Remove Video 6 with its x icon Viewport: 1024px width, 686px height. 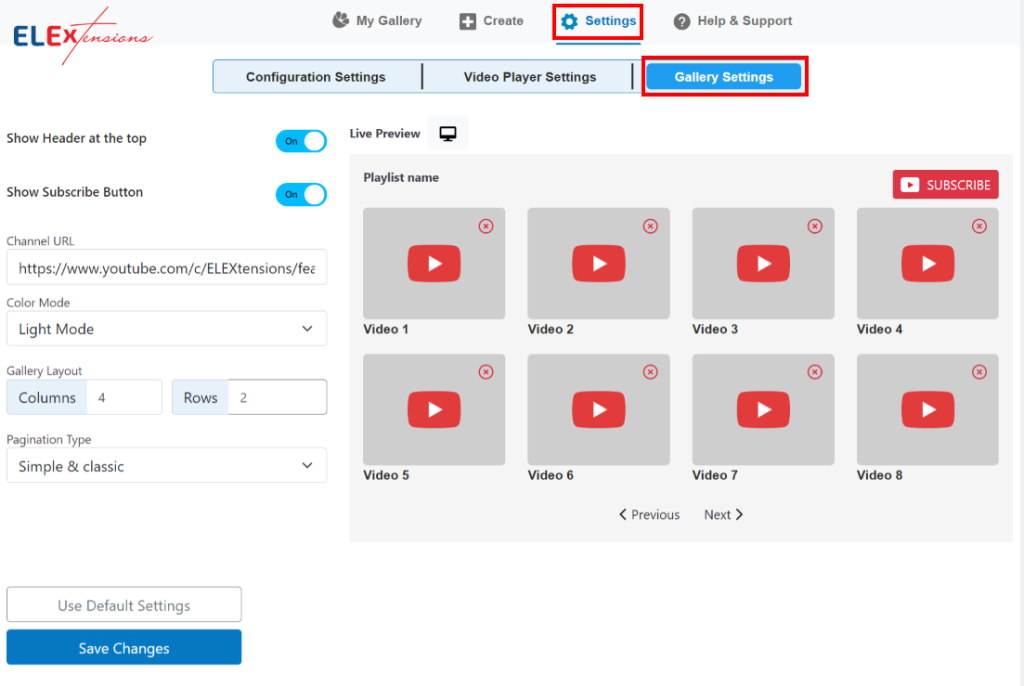click(x=650, y=372)
